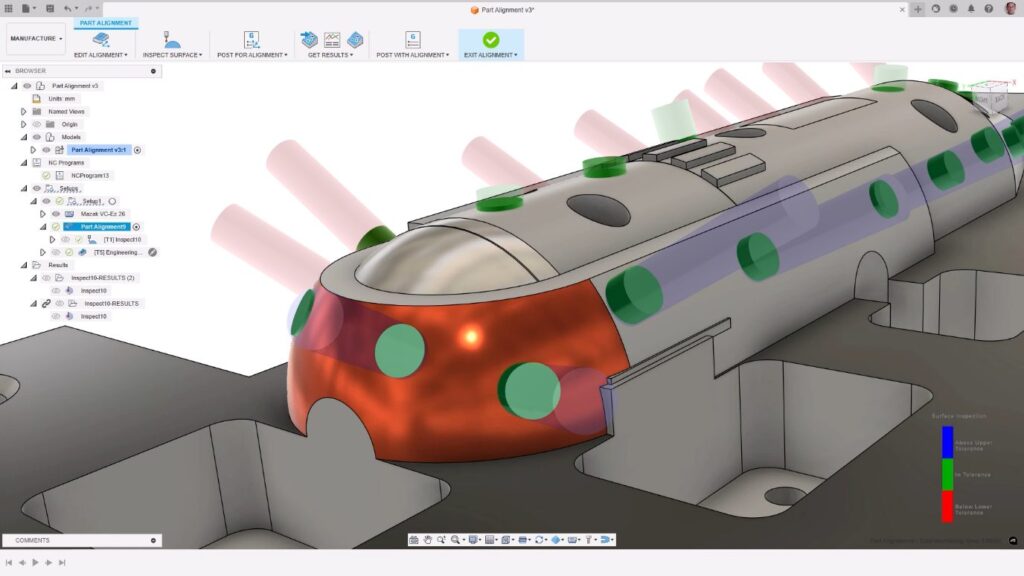Viewport: 1024px width, 576px height.
Task: Click the green In Tolerance legend swatch
Action: 947,474
